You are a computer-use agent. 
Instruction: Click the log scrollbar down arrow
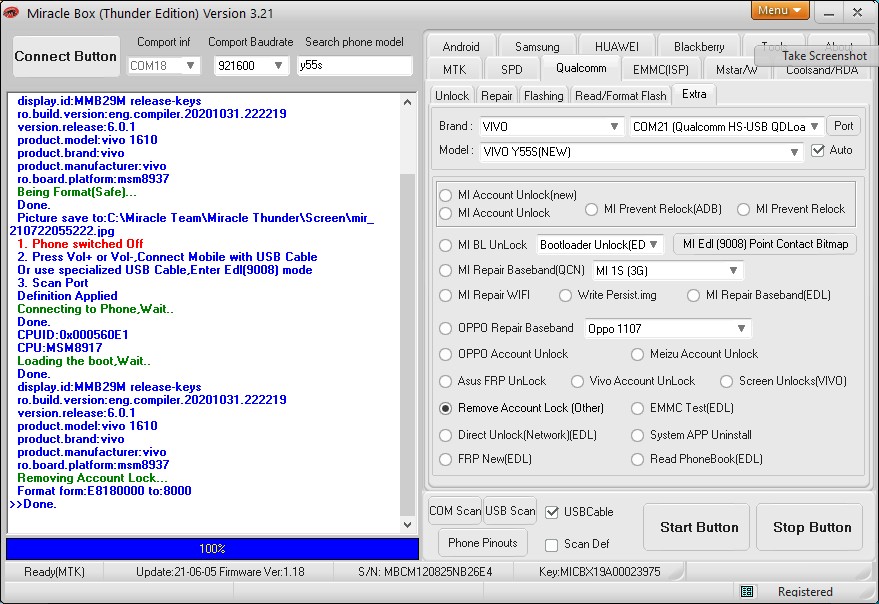click(408, 525)
